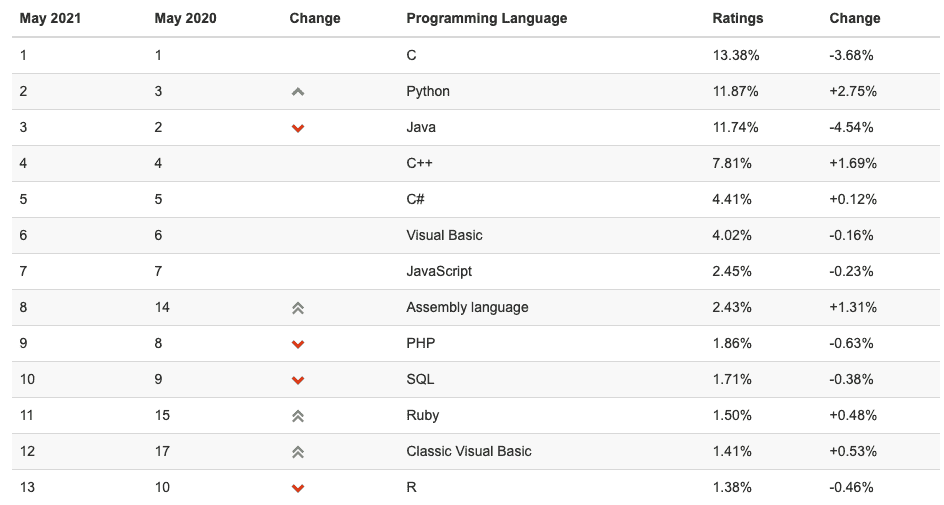Click the C++ rating value 7.81%

tap(731, 163)
